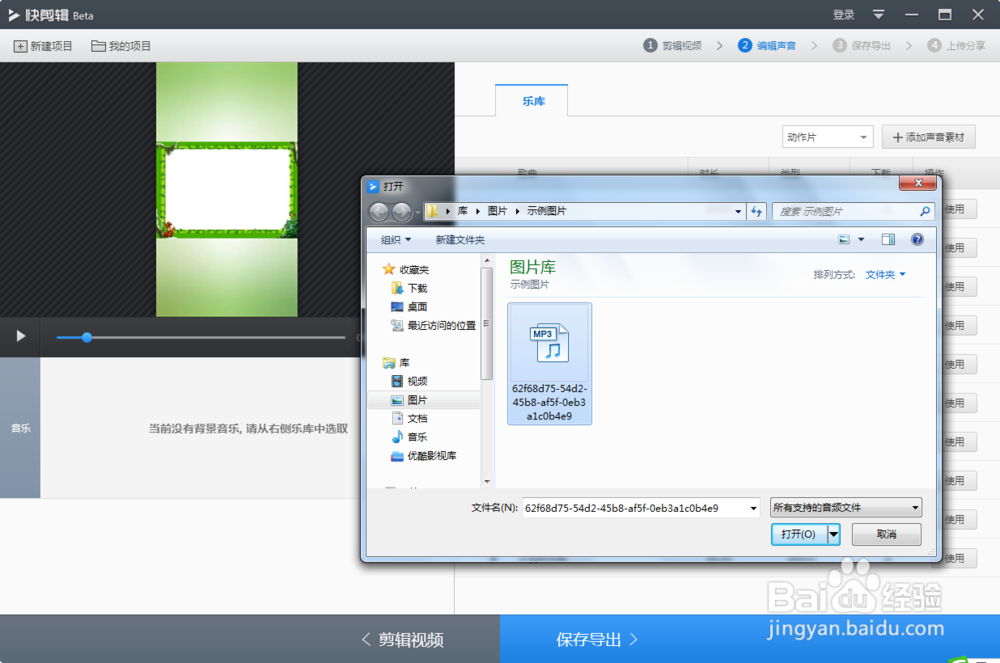Click the 文件名 input field
The height and width of the screenshot is (663, 1000).
click(636, 508)
